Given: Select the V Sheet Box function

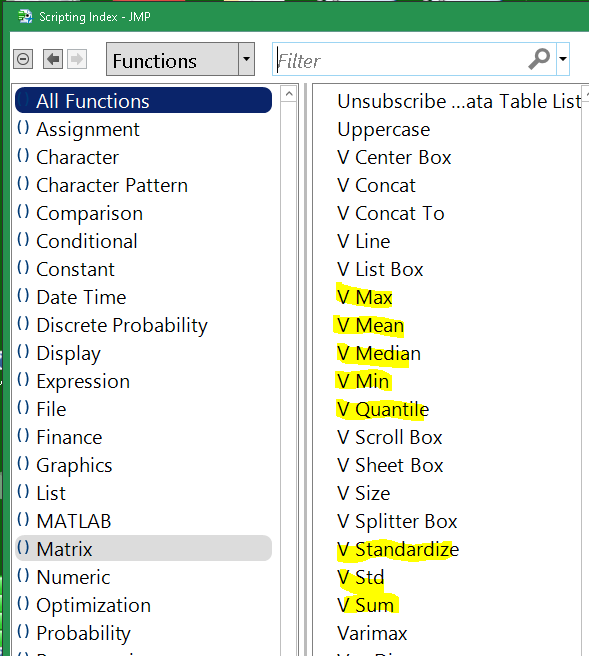Looking at the screenshot, I should [390, 465].
